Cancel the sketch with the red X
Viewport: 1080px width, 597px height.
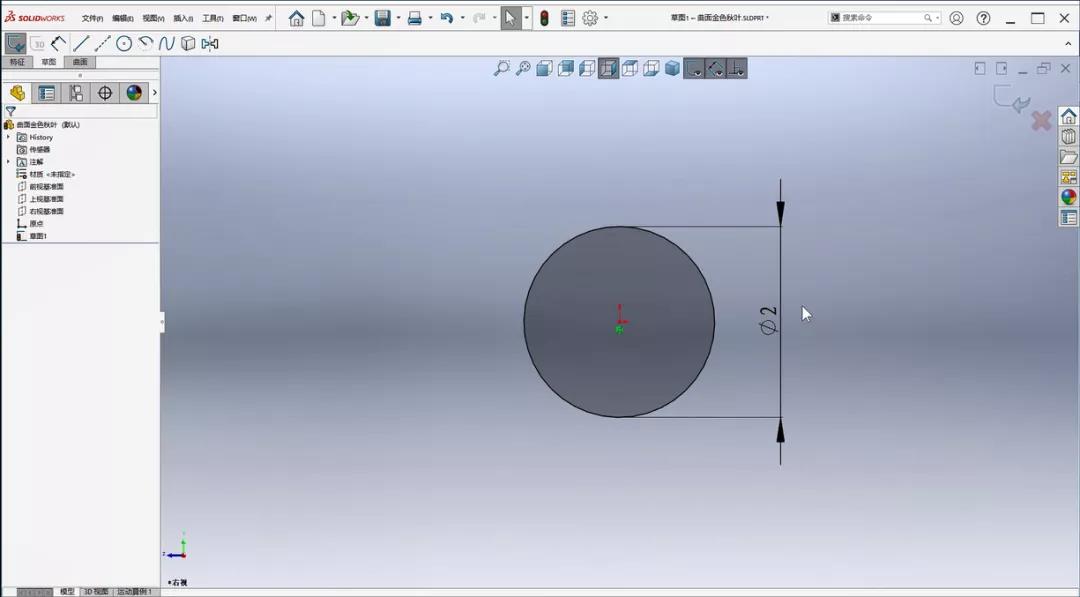click(1041, 121)
